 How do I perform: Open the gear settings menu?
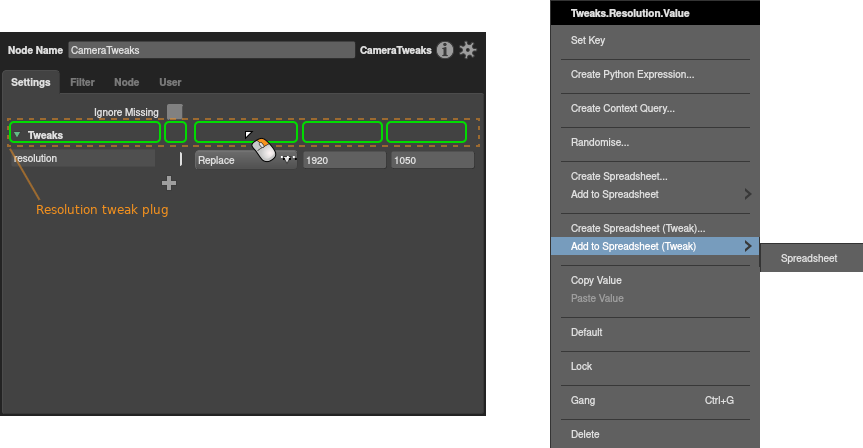468,50
